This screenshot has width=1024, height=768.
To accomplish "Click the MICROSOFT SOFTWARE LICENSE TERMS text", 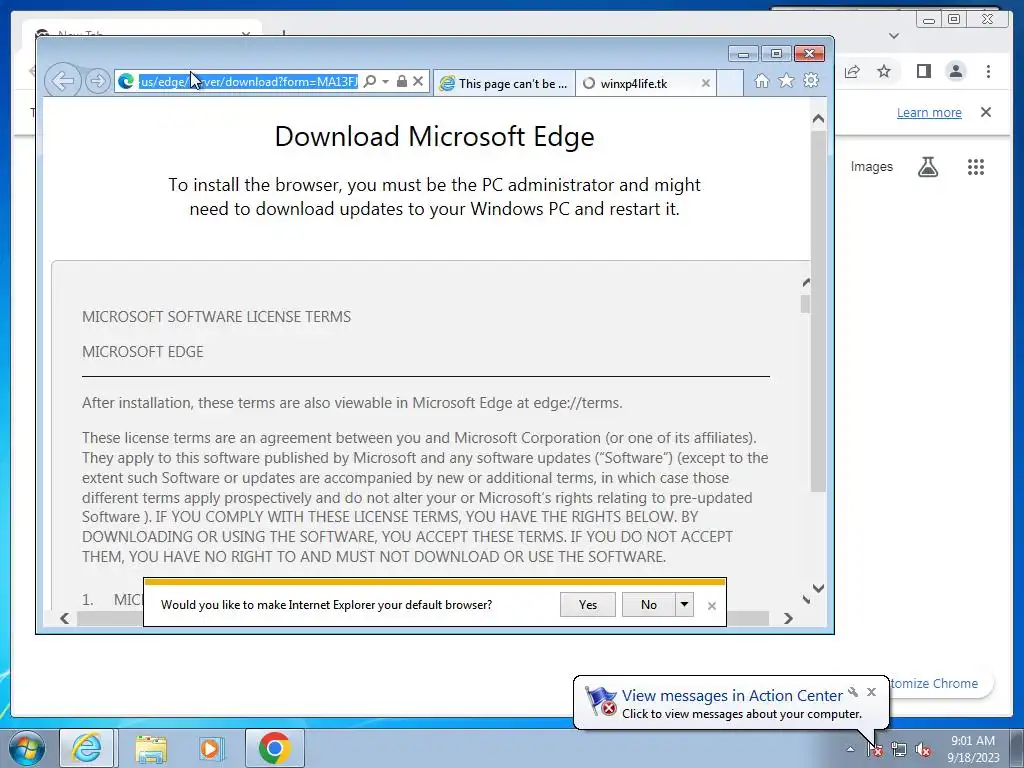I will click(216, 317).
